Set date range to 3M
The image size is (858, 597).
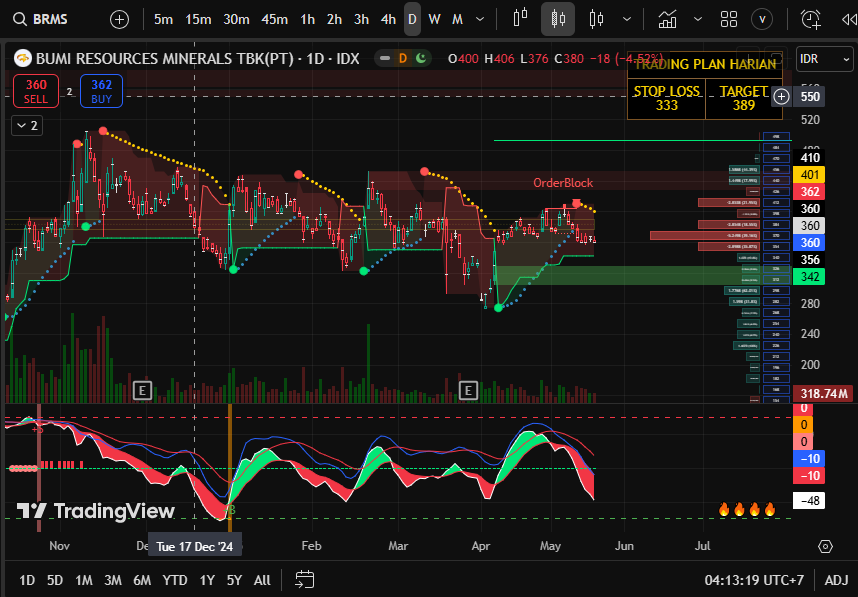point(113,580)
